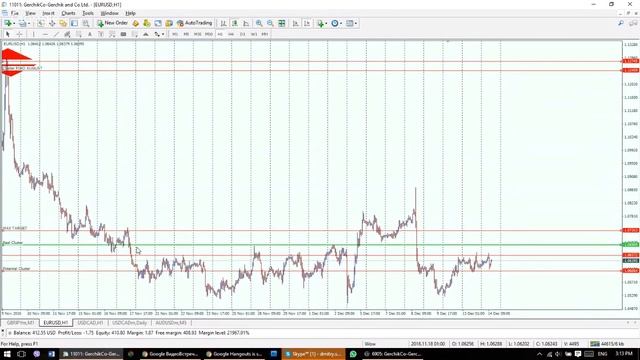Open the Periods clock dropdown
The width and height of the screenshot is (640, 360).
336,23
